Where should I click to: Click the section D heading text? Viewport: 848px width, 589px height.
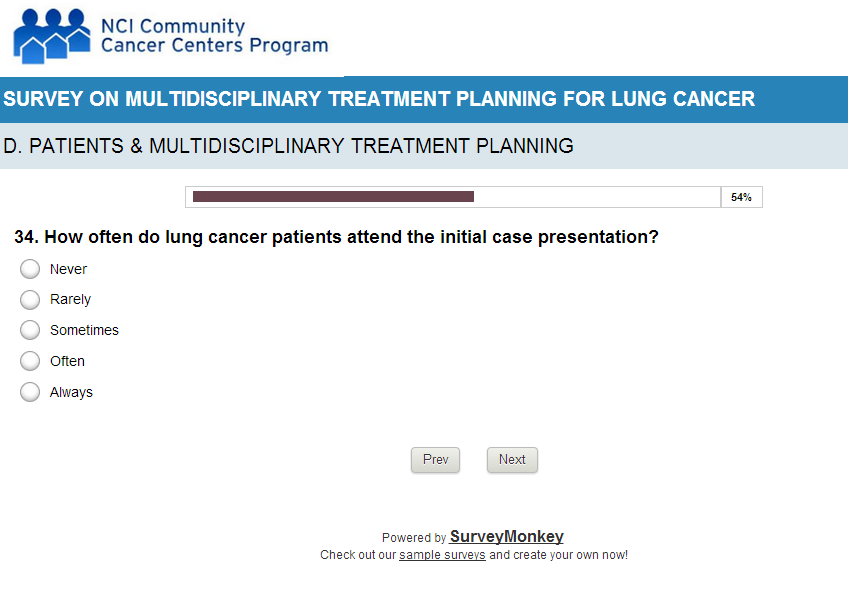tap(288, 147)
